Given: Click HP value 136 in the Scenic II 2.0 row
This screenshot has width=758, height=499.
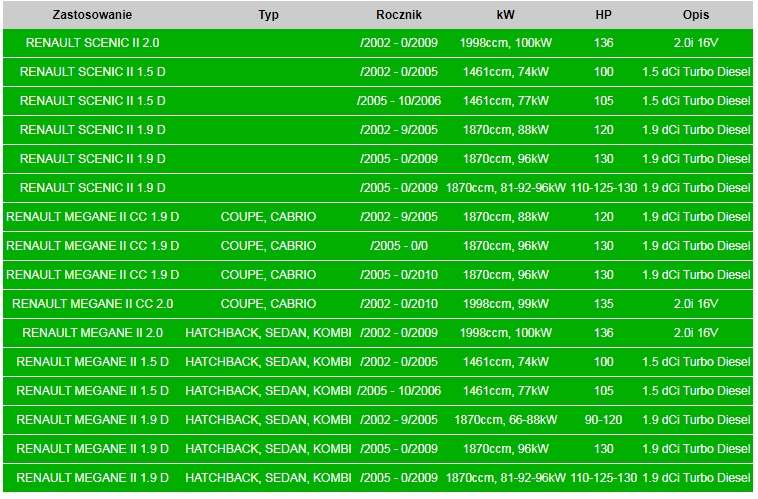Looking at the screenshot, I should [x=603, y=43].
